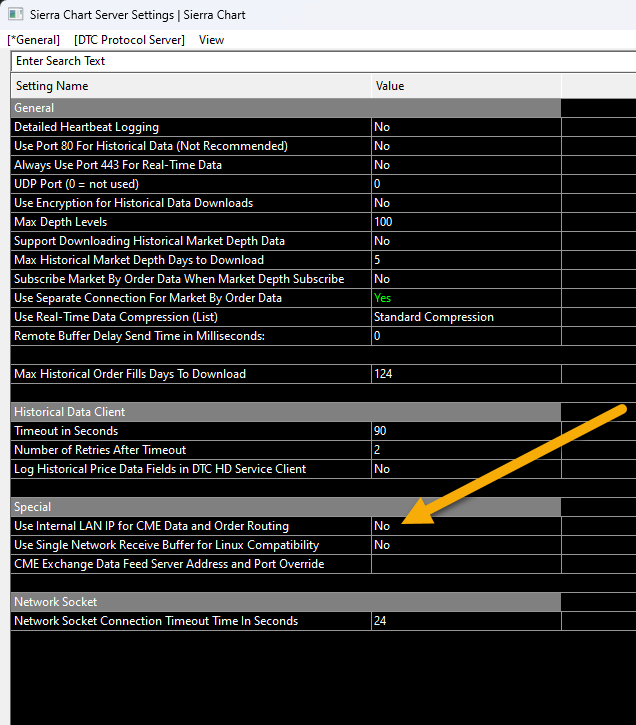
Task: Toggle Detailed Heartbeat Logging value No
Action: [466, 127]
